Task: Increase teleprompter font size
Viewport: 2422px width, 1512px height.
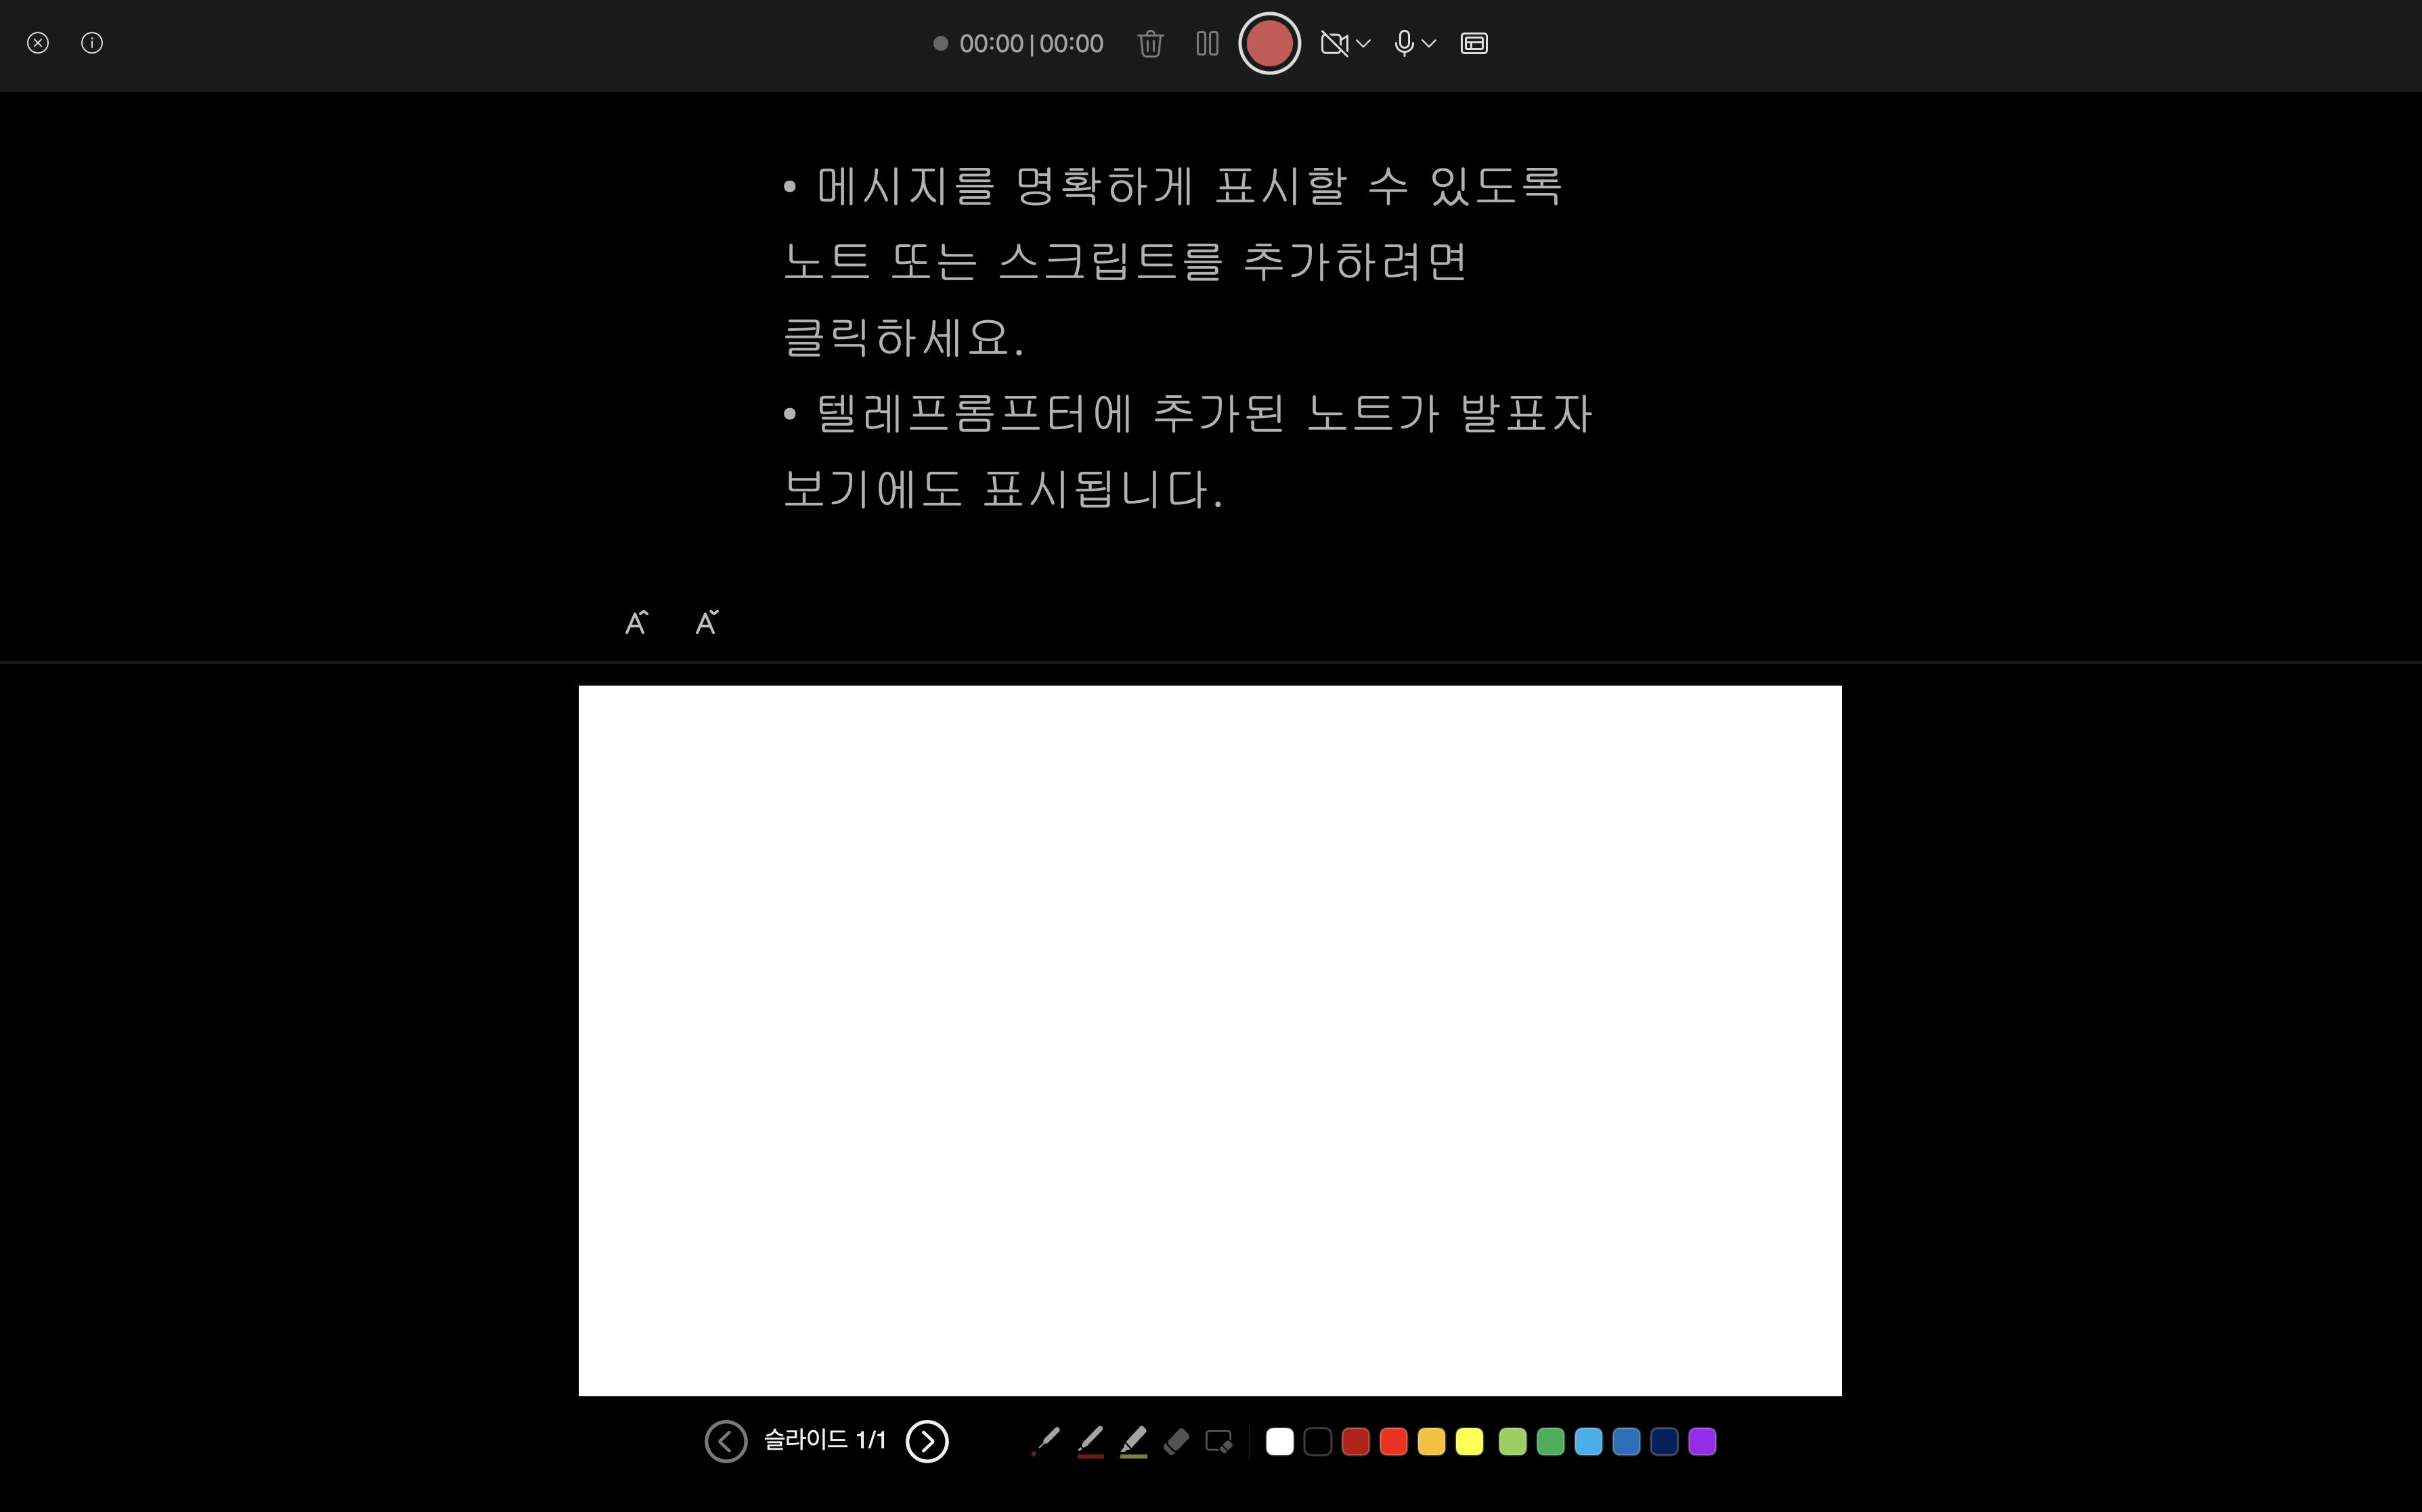Action: pos(636,623)
